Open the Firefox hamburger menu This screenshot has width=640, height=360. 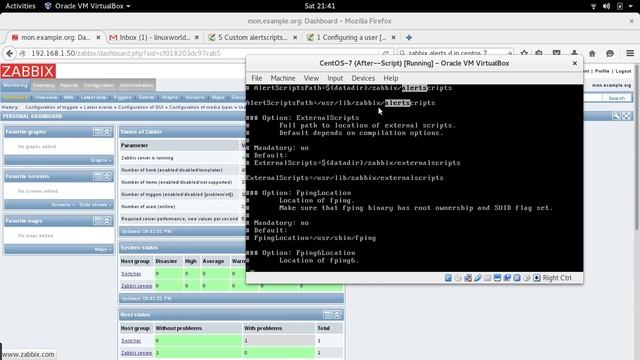coord(630,53)
